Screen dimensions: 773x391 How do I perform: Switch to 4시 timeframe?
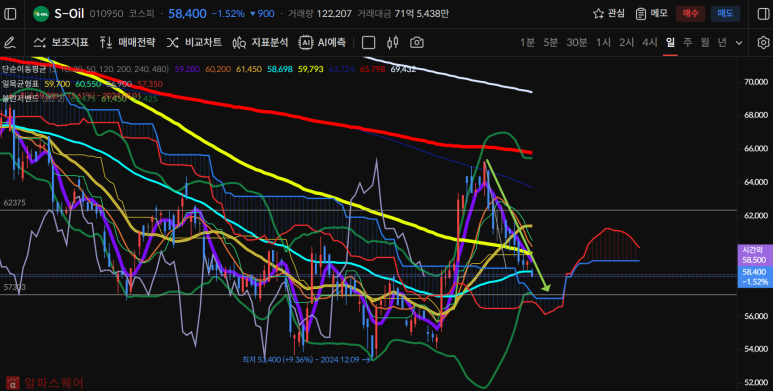(x=649, y=42)
